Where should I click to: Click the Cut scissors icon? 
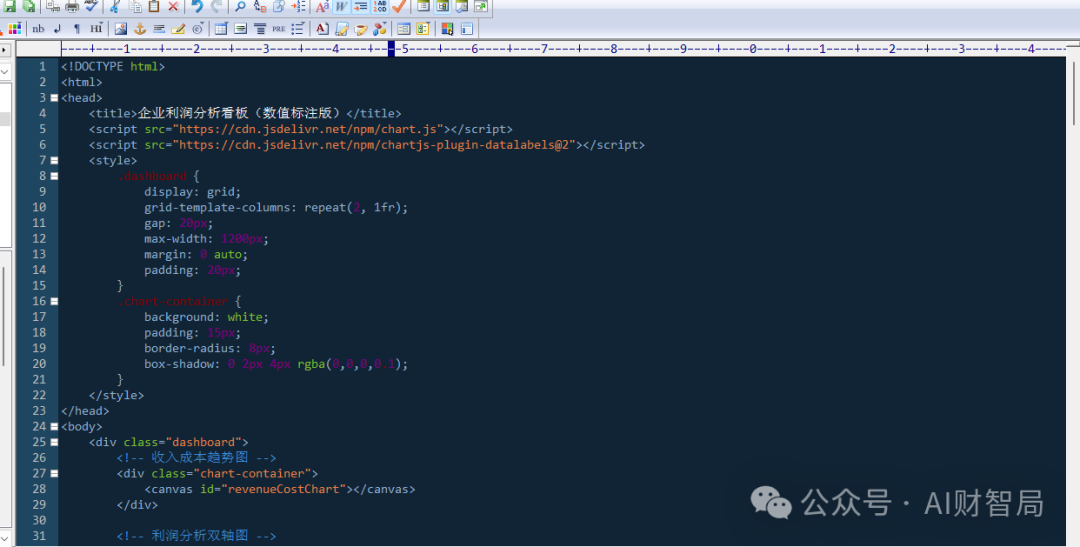click(x=114, y=6)
